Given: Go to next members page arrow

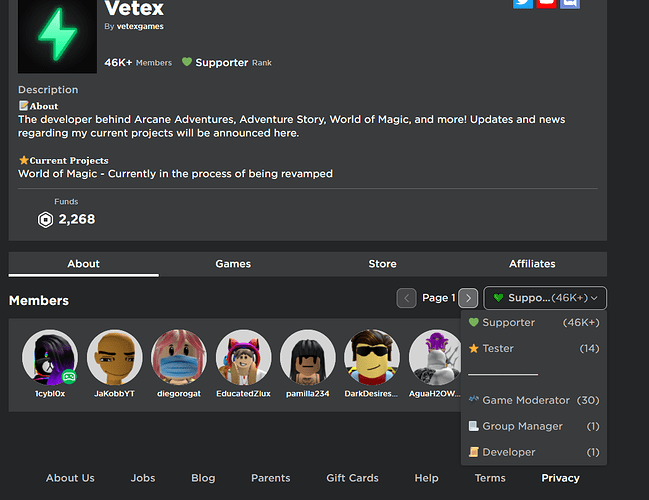Looking at the screenshot, I should [x=468, y=298].
